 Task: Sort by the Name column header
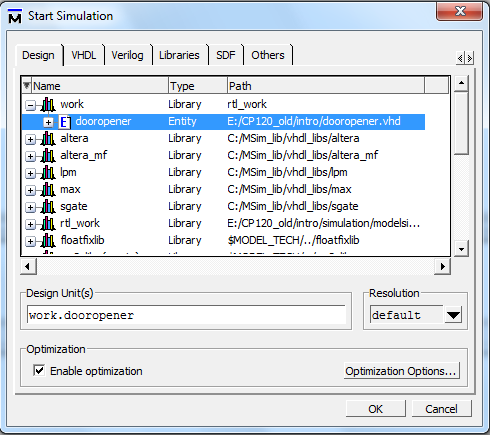100,86
